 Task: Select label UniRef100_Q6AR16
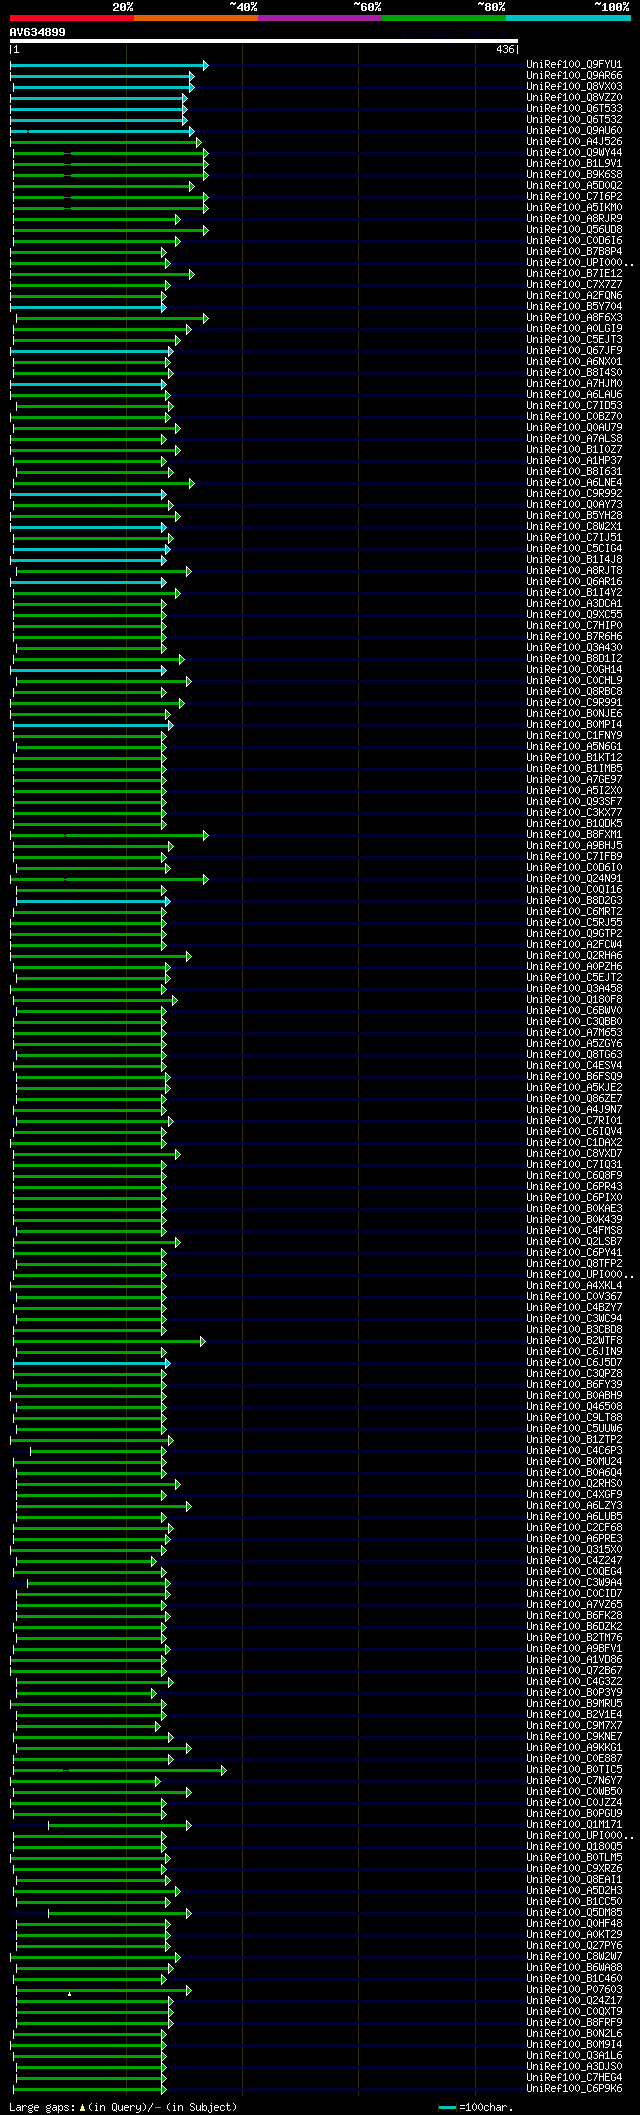click(x=574, y=582)
